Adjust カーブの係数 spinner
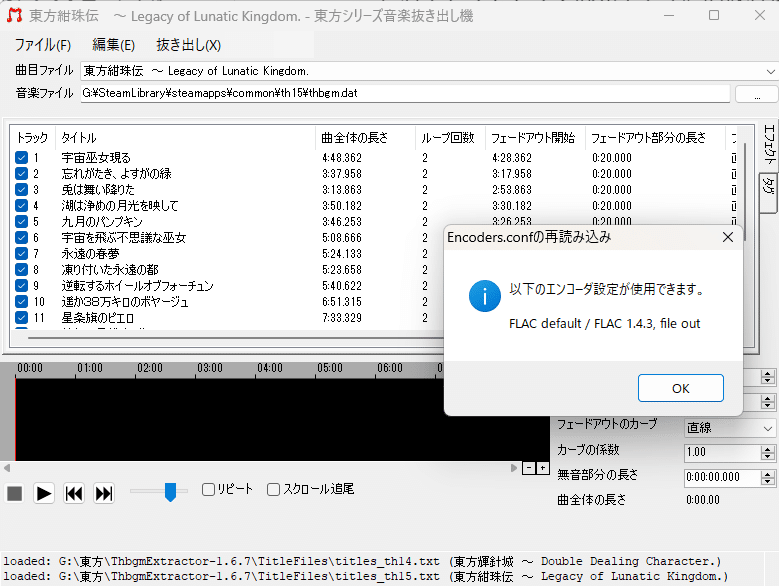 coord(768,452)
